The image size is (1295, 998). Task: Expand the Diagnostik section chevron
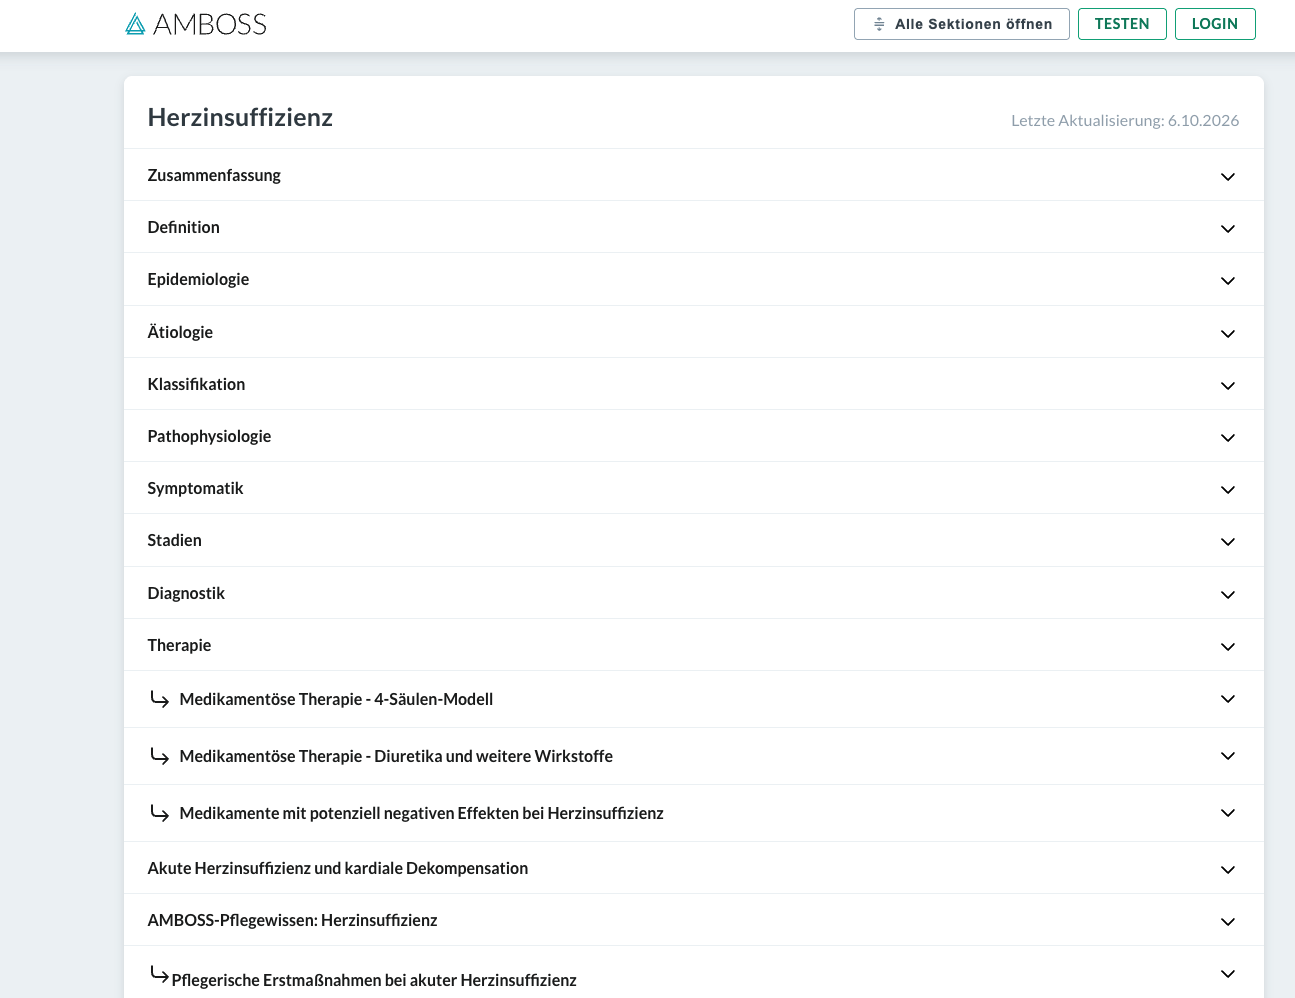coord(1228,595)
